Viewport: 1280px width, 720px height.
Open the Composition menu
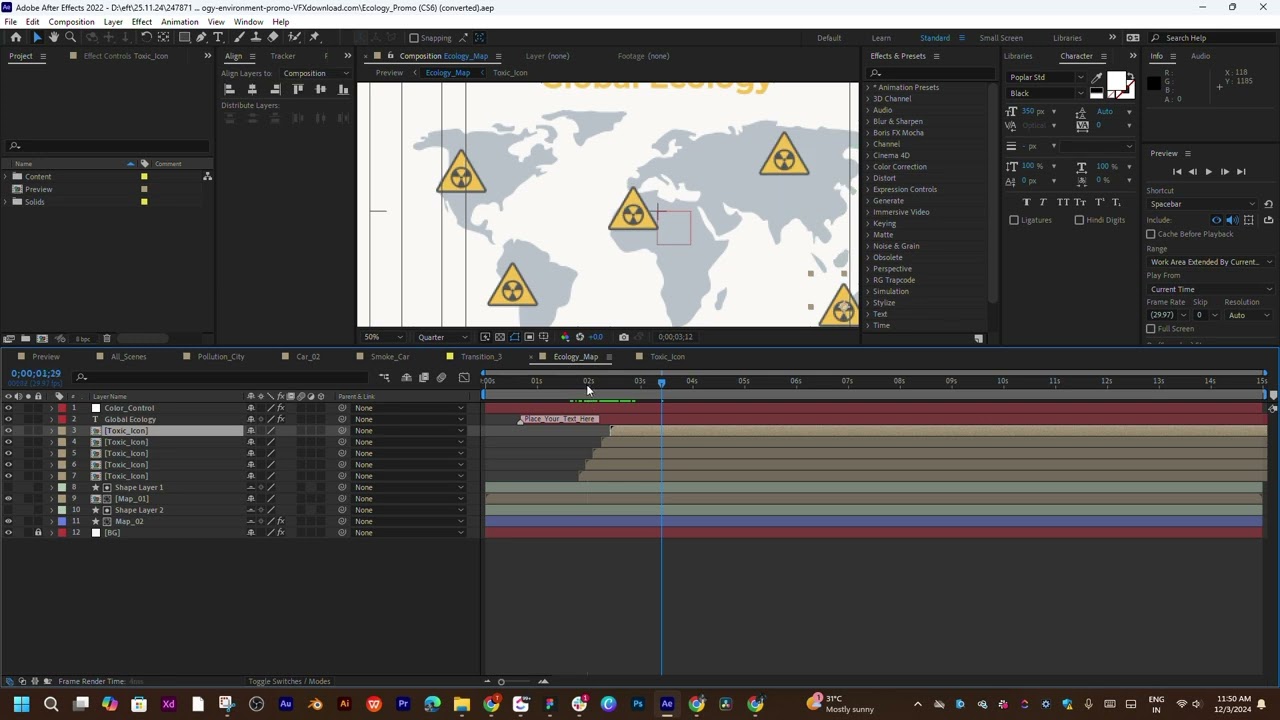pyautogui.click(x=71, y=22)
